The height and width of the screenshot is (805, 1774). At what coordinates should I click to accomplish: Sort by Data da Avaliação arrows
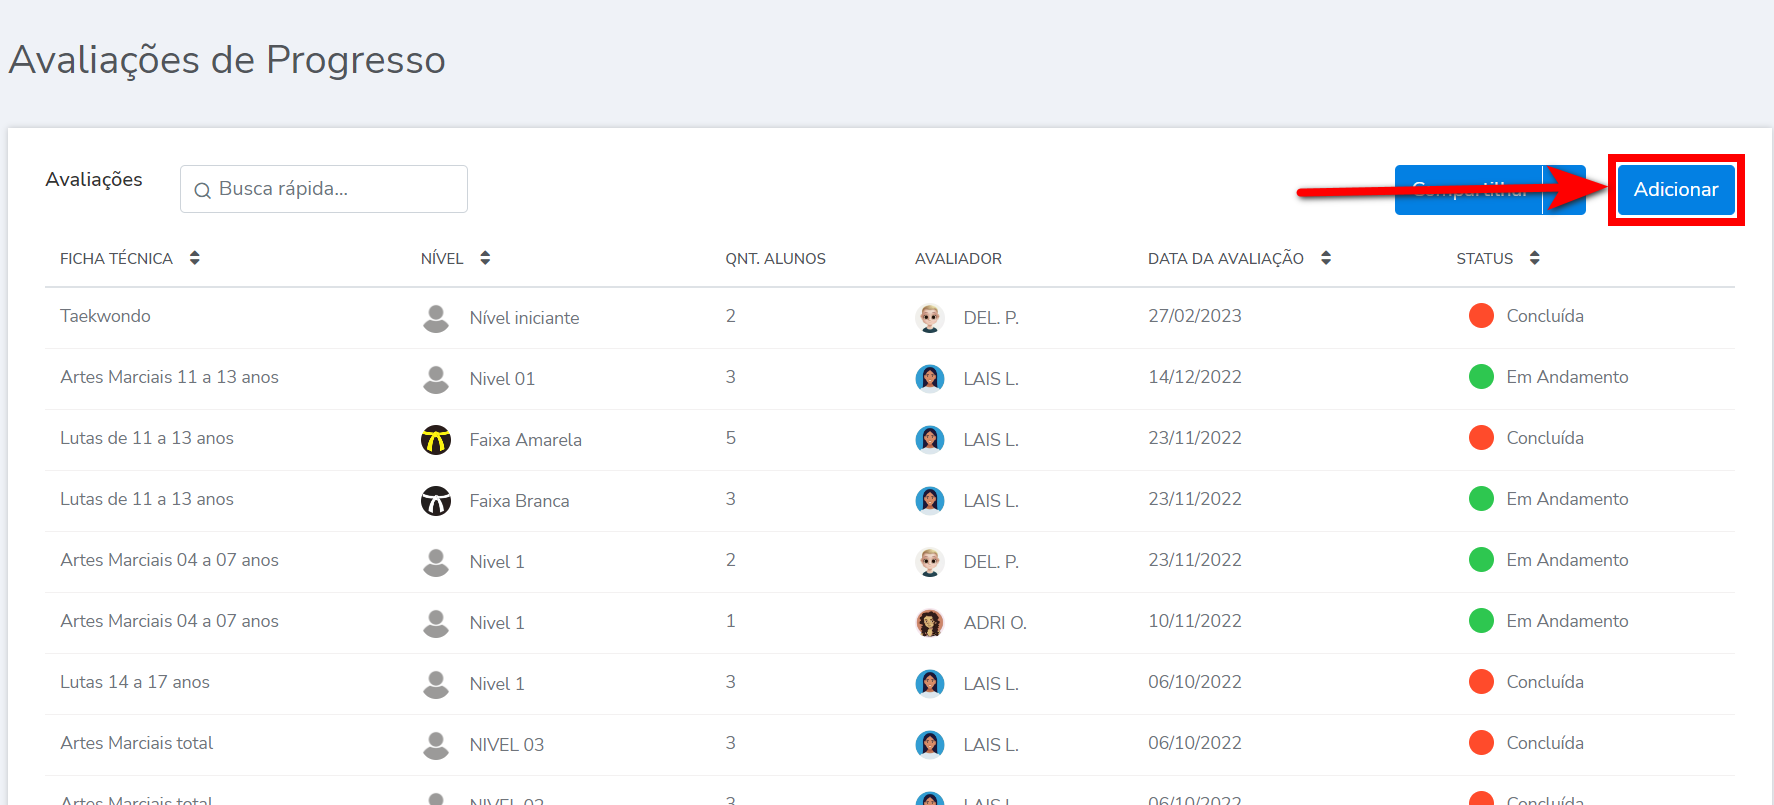1326,258
